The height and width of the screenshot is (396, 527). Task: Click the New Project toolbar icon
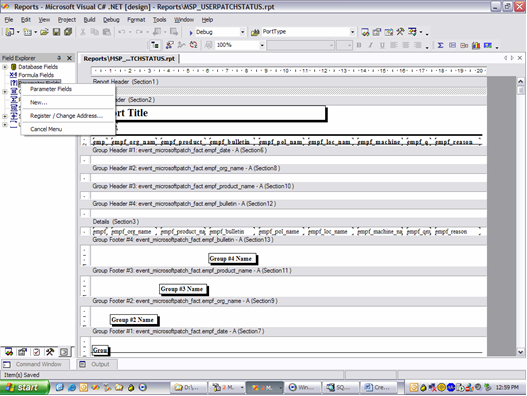[x=9, y=32]
